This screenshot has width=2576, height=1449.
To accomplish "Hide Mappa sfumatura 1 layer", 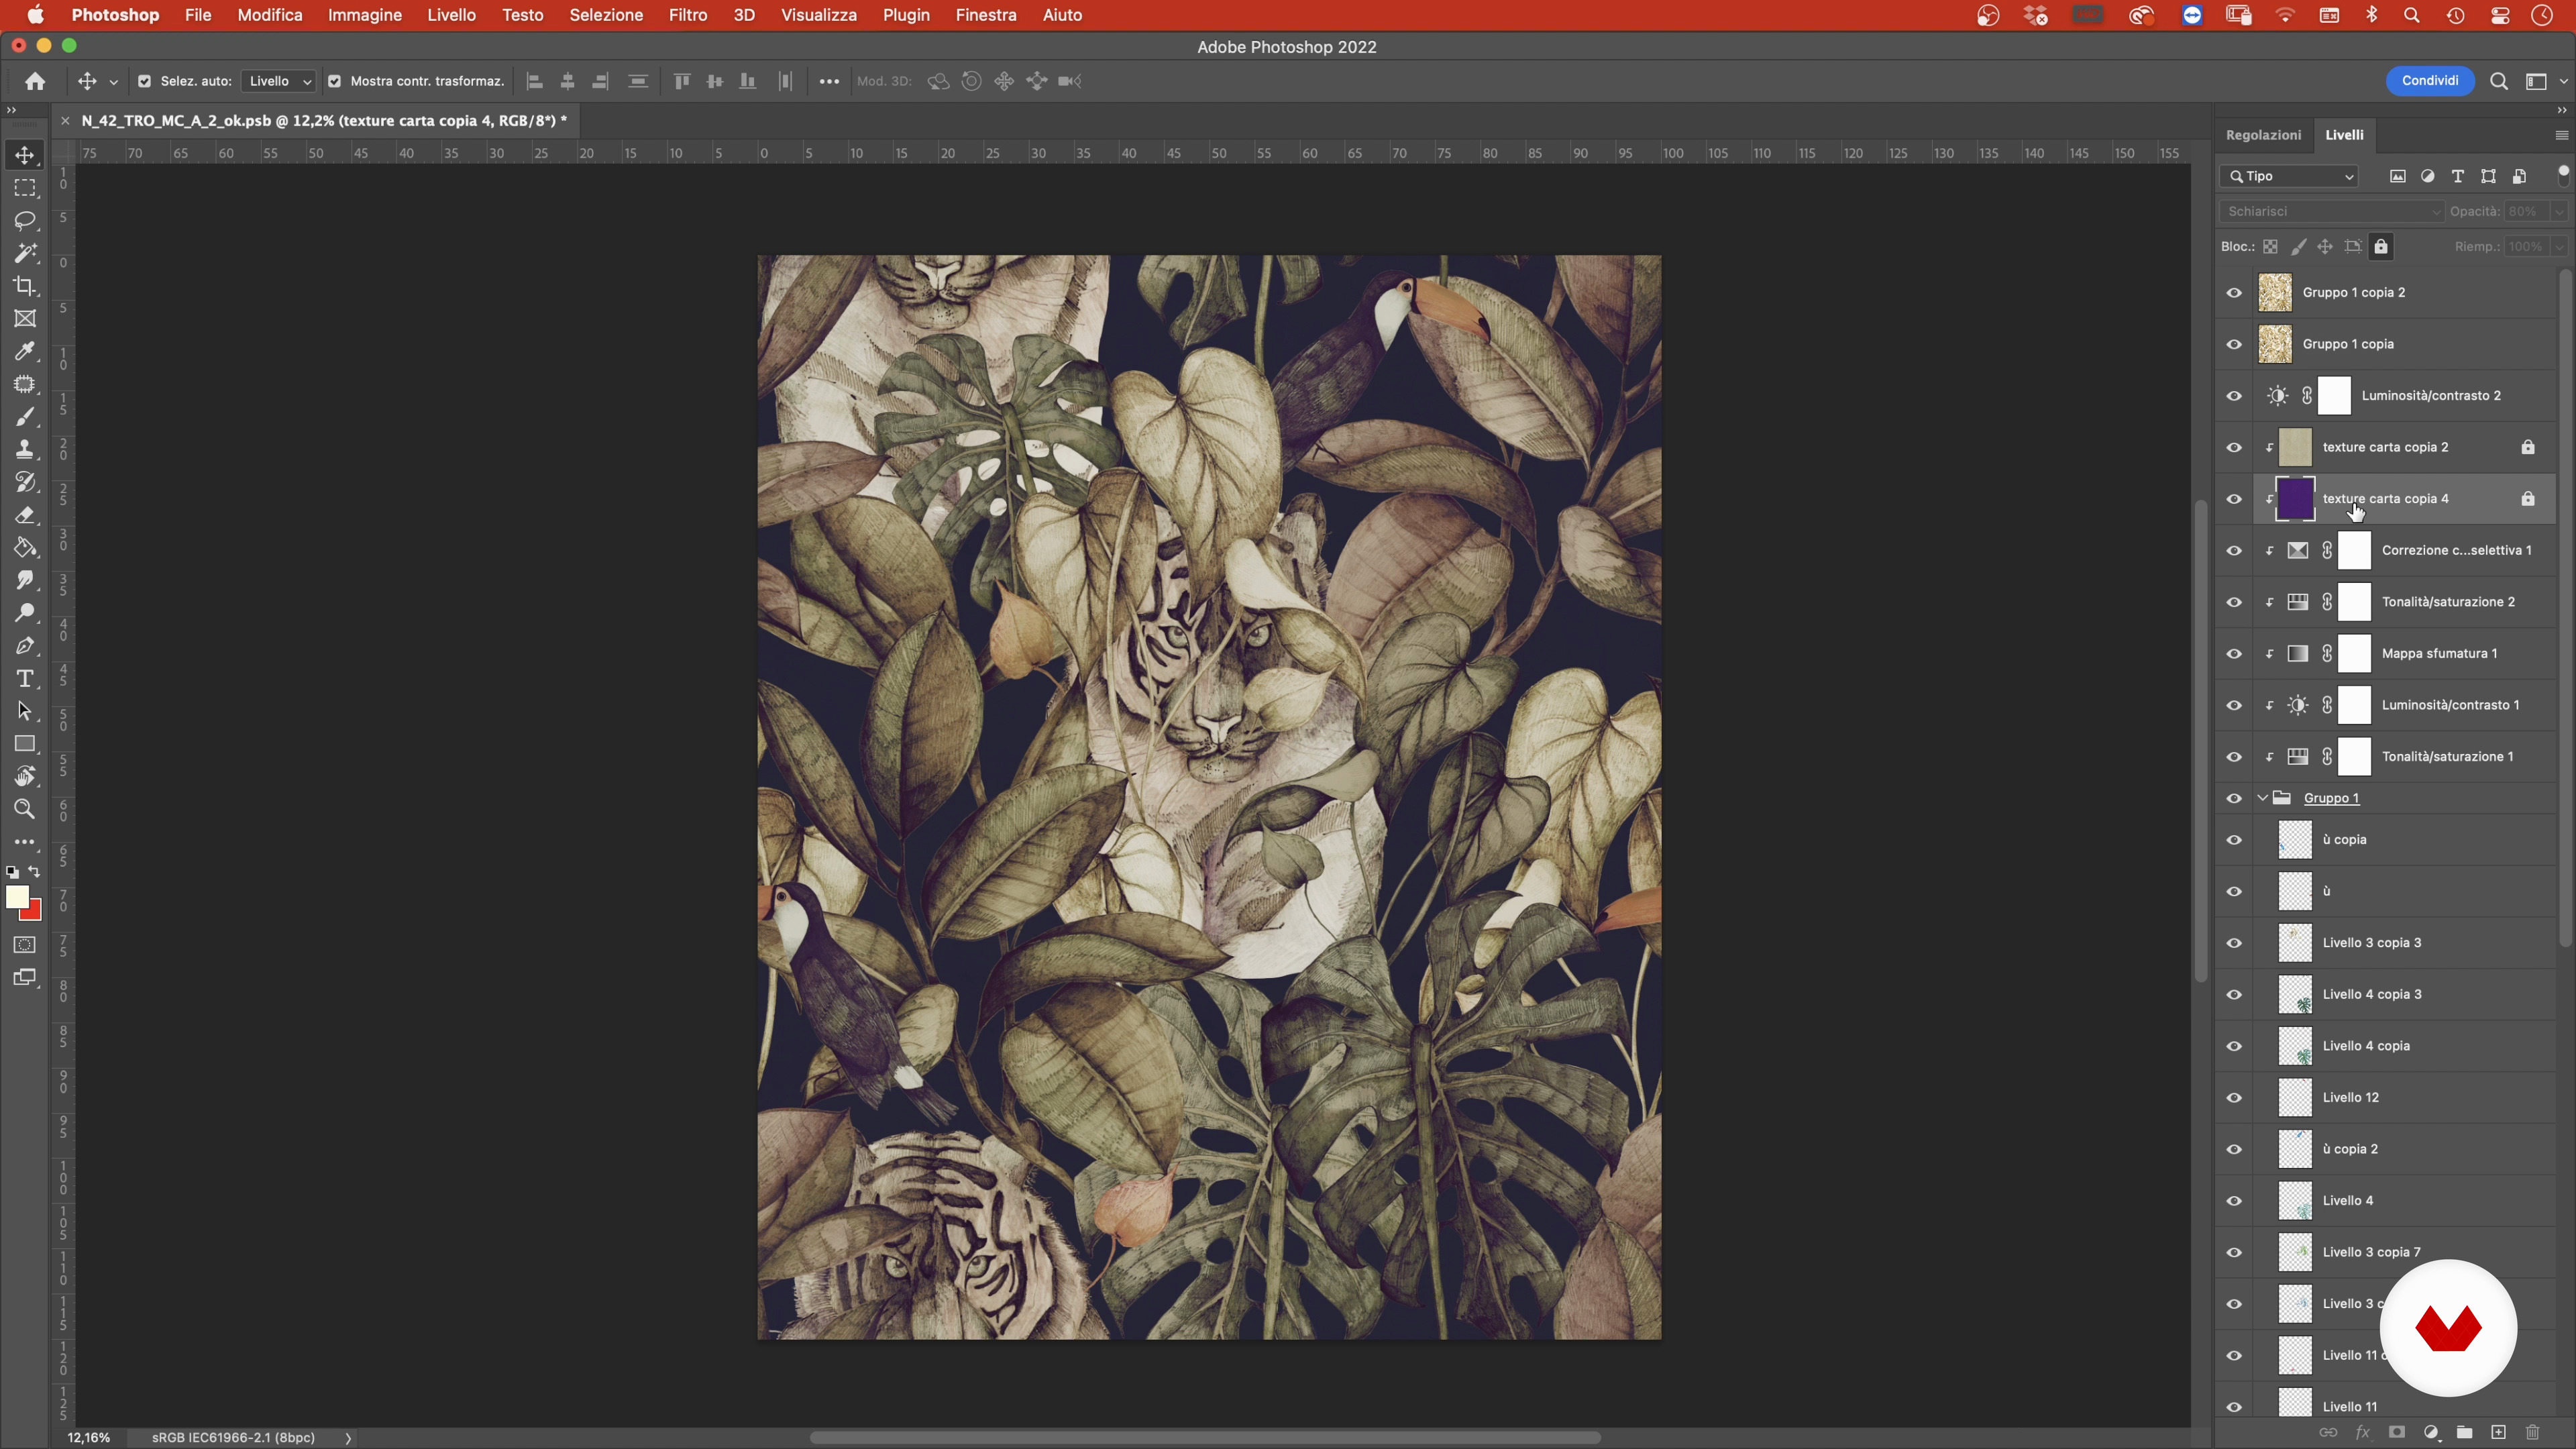I will pos(2234,654).
